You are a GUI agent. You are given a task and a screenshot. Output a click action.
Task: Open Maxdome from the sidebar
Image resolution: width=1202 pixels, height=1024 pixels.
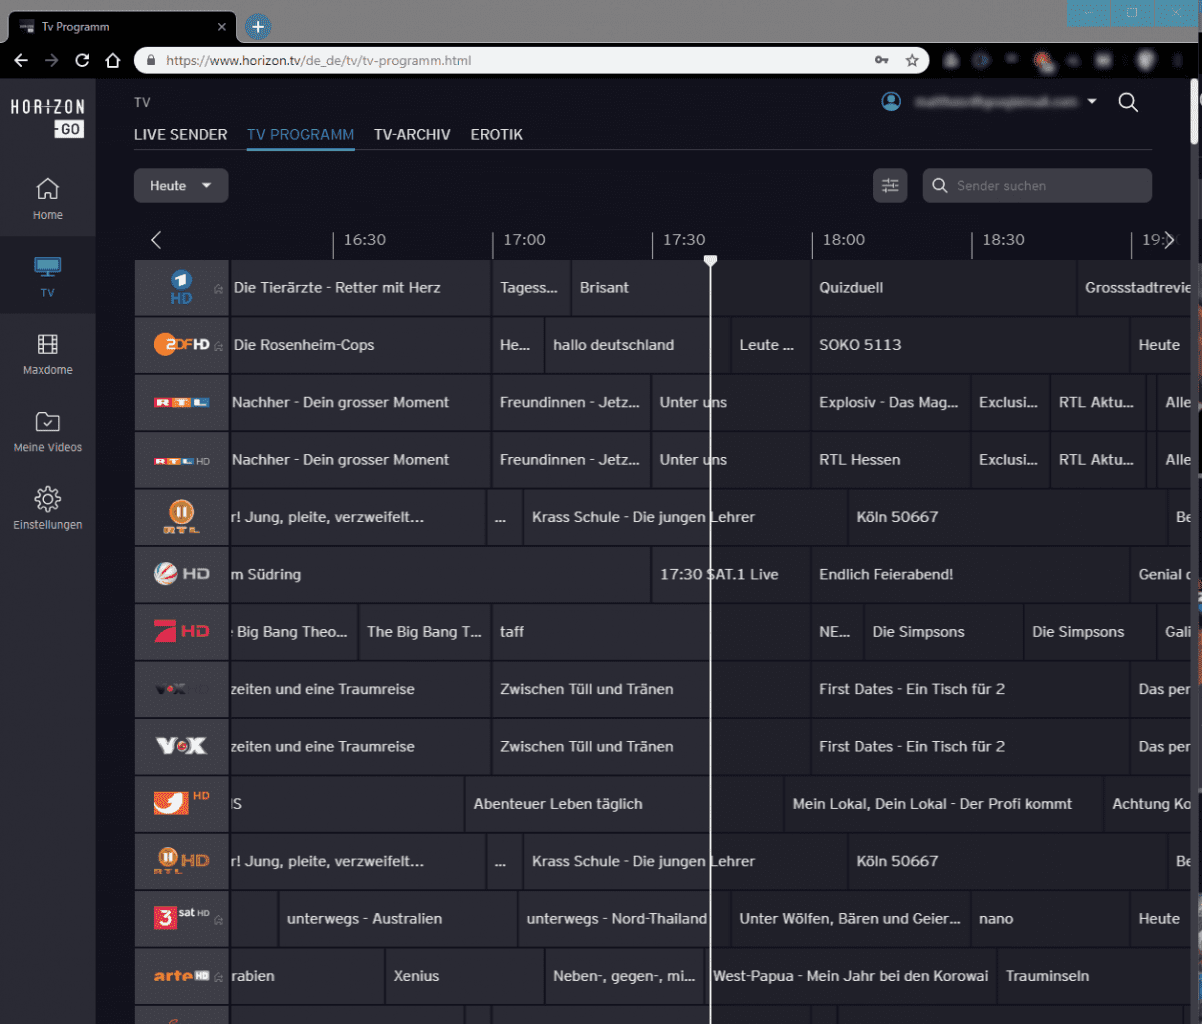47,354
